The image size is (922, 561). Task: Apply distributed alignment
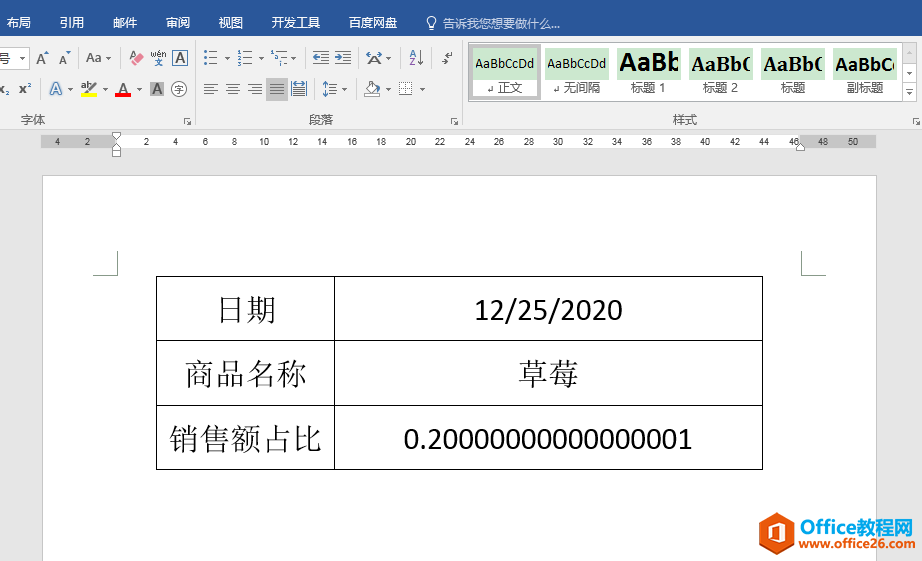pos(299,89)
